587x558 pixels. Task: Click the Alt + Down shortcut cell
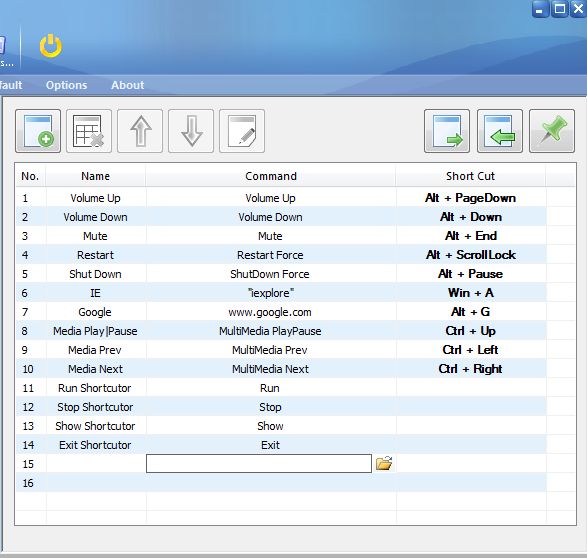pyautogui.click(x=471, y=217)
